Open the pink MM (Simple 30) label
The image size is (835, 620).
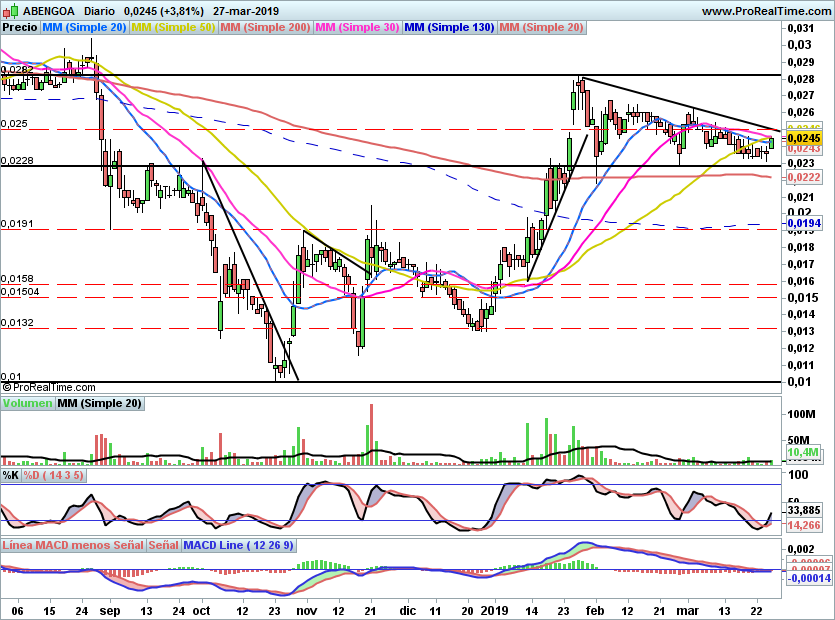[357, 27]
